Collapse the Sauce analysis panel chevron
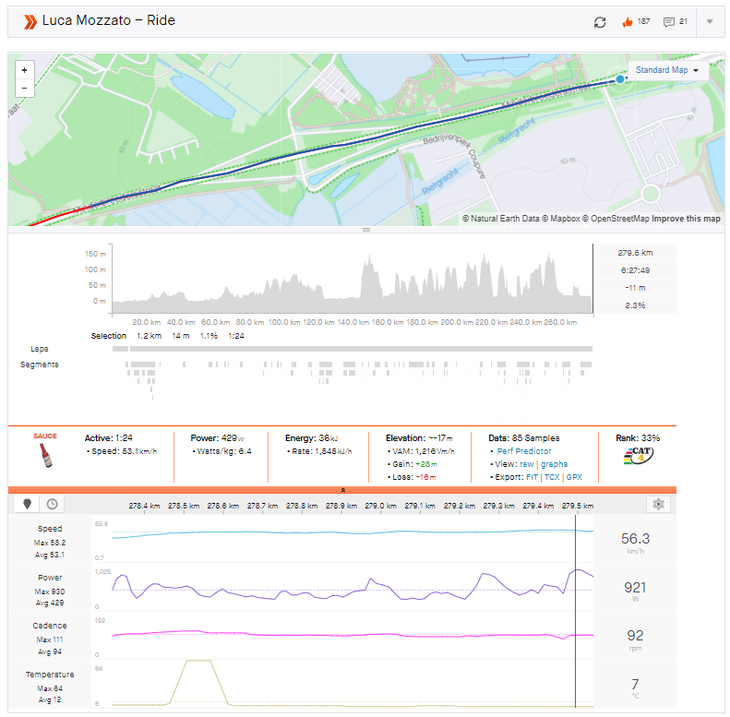Viewport: 730px width, 717px height. click(343, 490)
